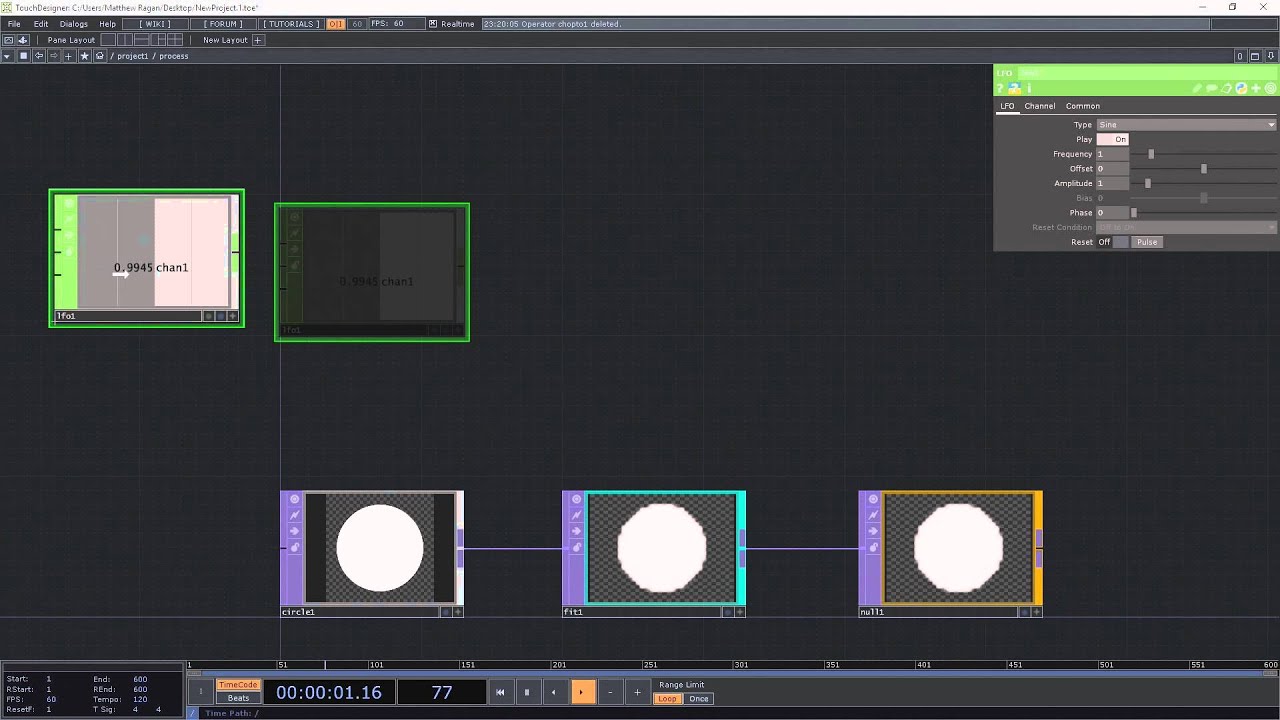The height and width of the screenshot is (720, 1280).
Task: Select the LFO parameter tab
Action: pyautogui.click(x=1007, y=106)
